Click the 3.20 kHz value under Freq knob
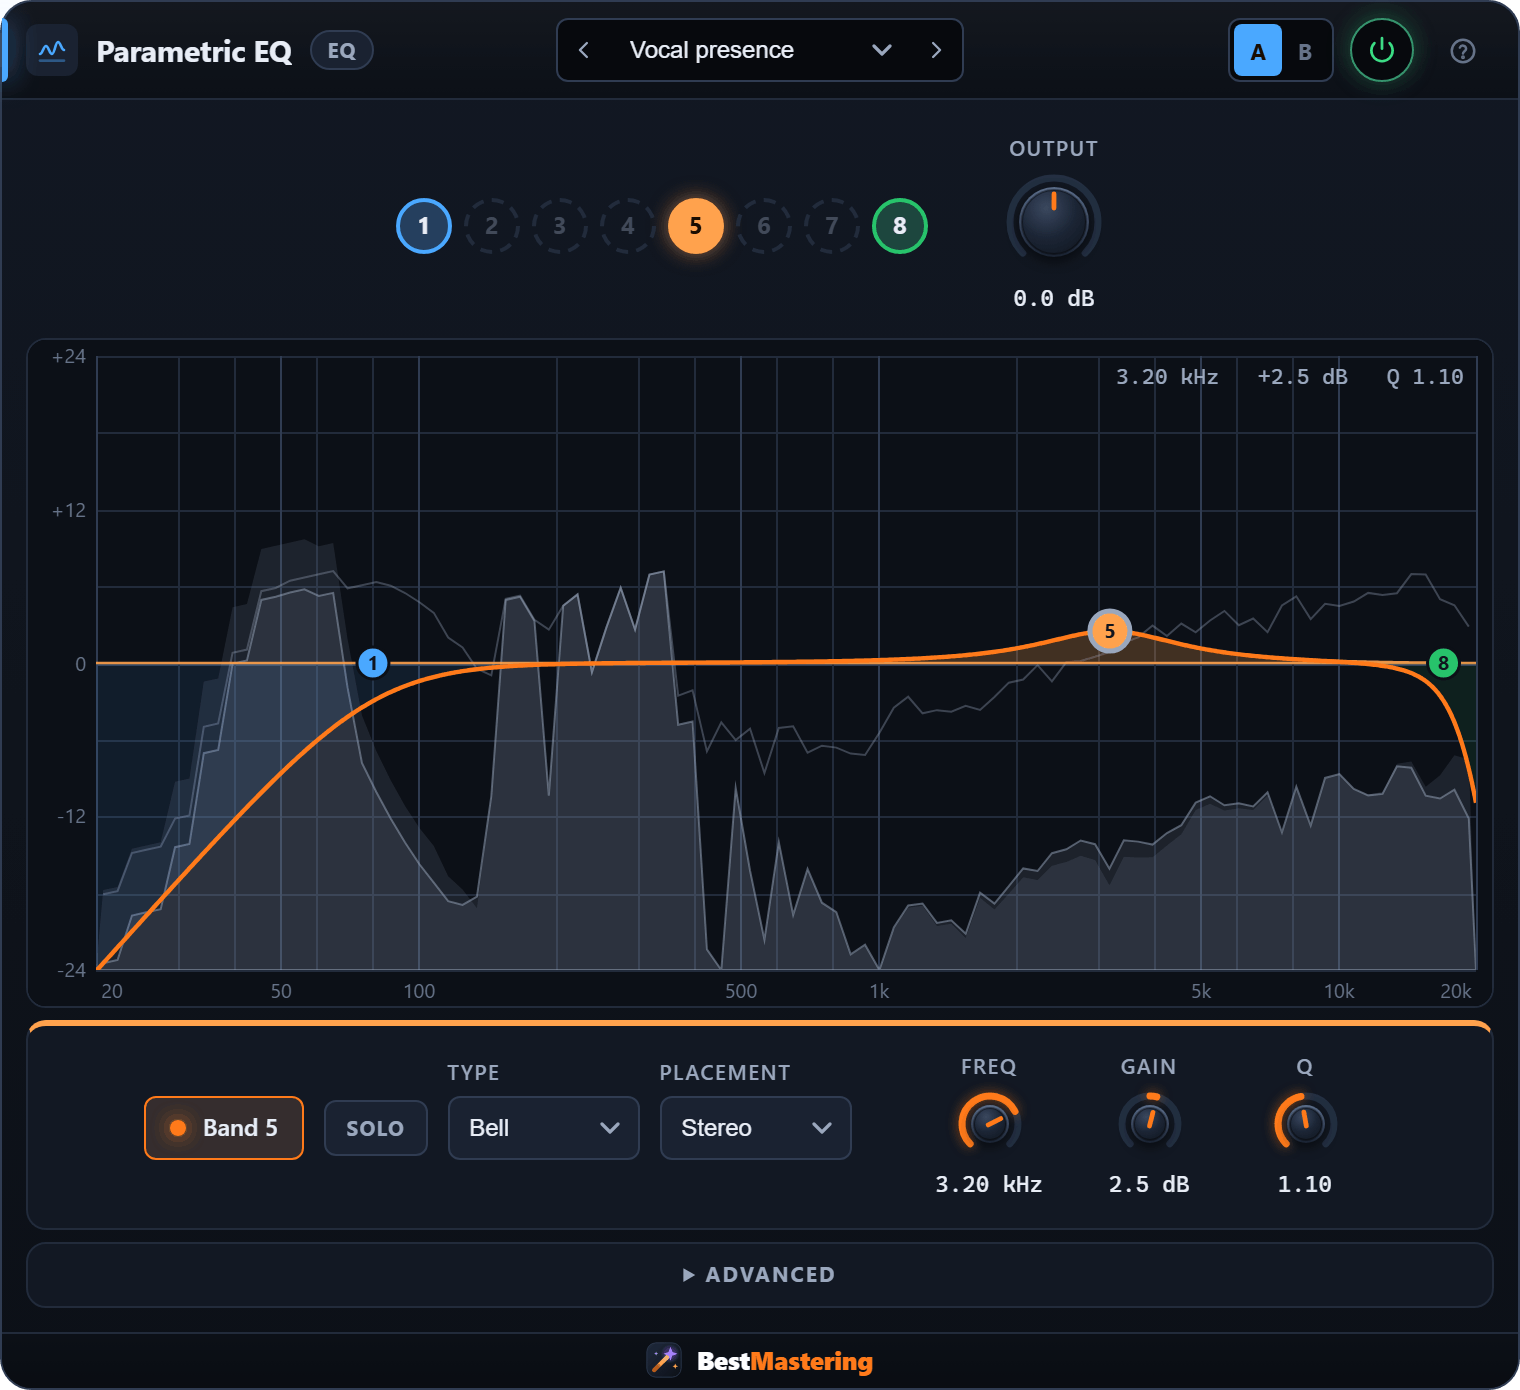The image size is (1520, 1390). (989, 1185)
